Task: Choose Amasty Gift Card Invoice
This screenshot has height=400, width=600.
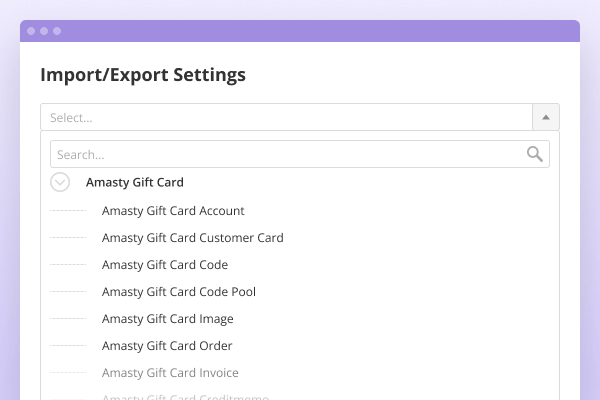Action: click(170, 373)
